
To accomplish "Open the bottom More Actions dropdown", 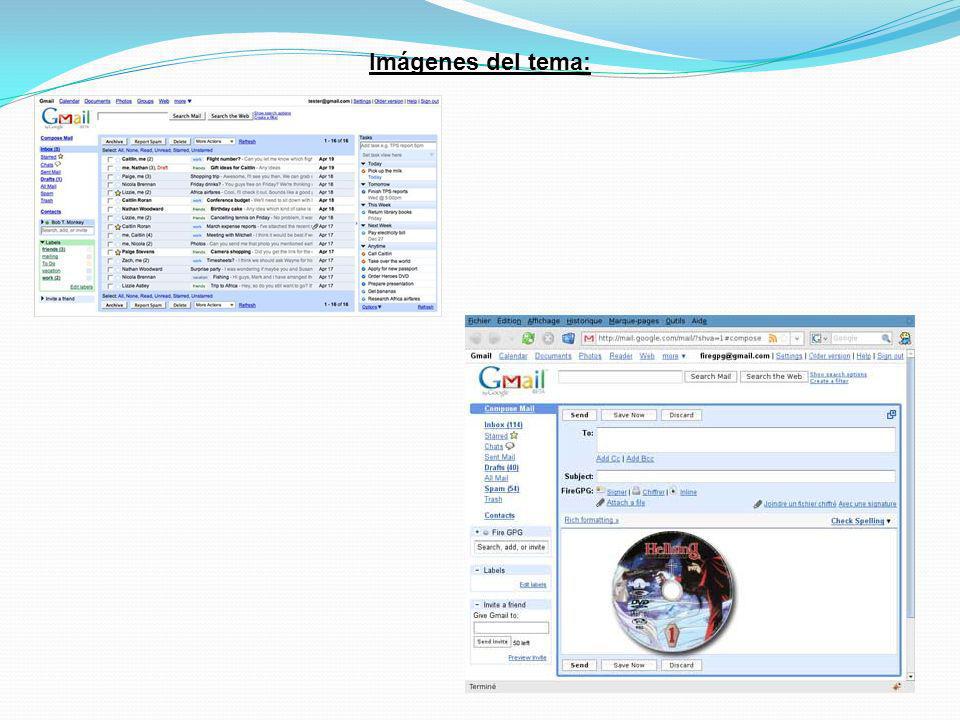I will point(214,305).
